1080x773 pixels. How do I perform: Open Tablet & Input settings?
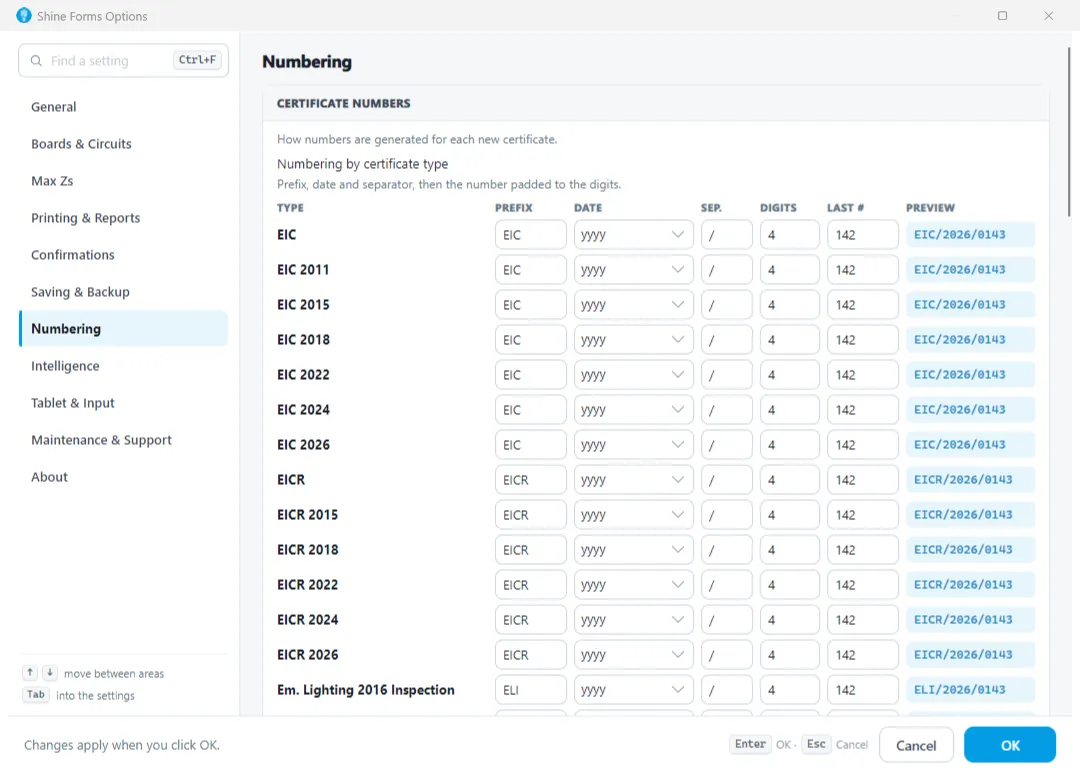[x=123, y=403]
